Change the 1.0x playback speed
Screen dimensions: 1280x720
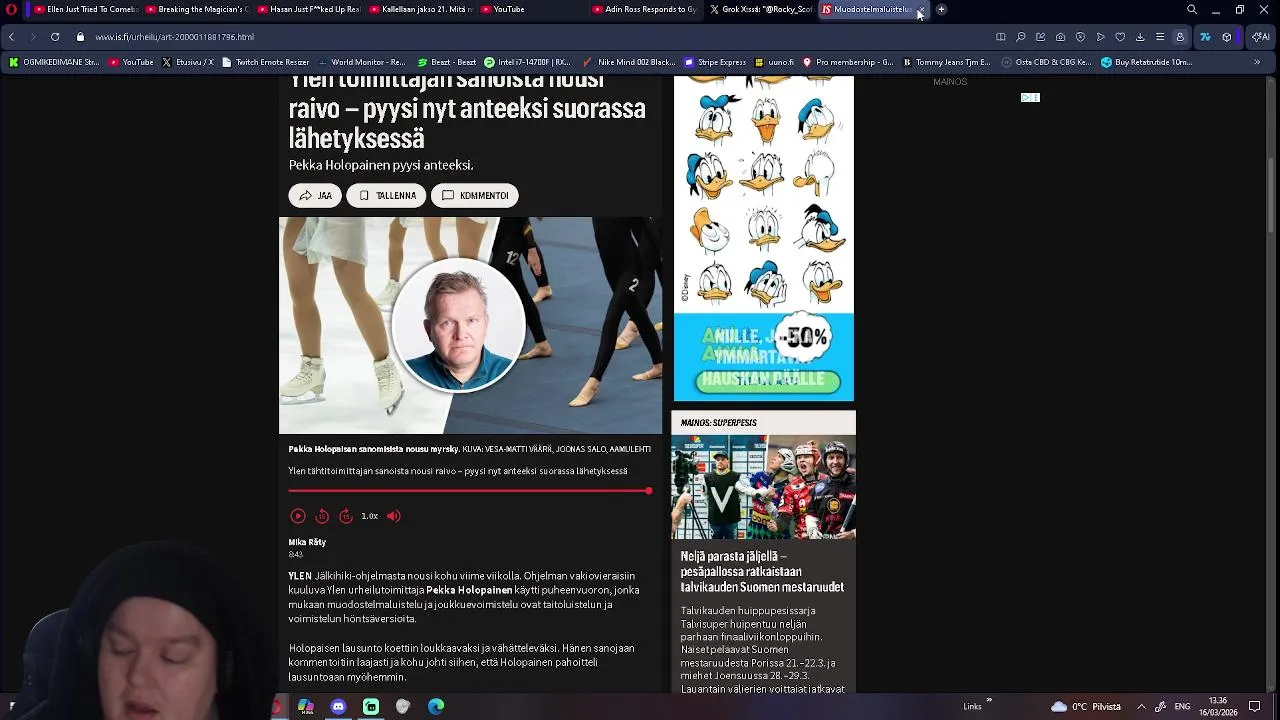(370, 516)
